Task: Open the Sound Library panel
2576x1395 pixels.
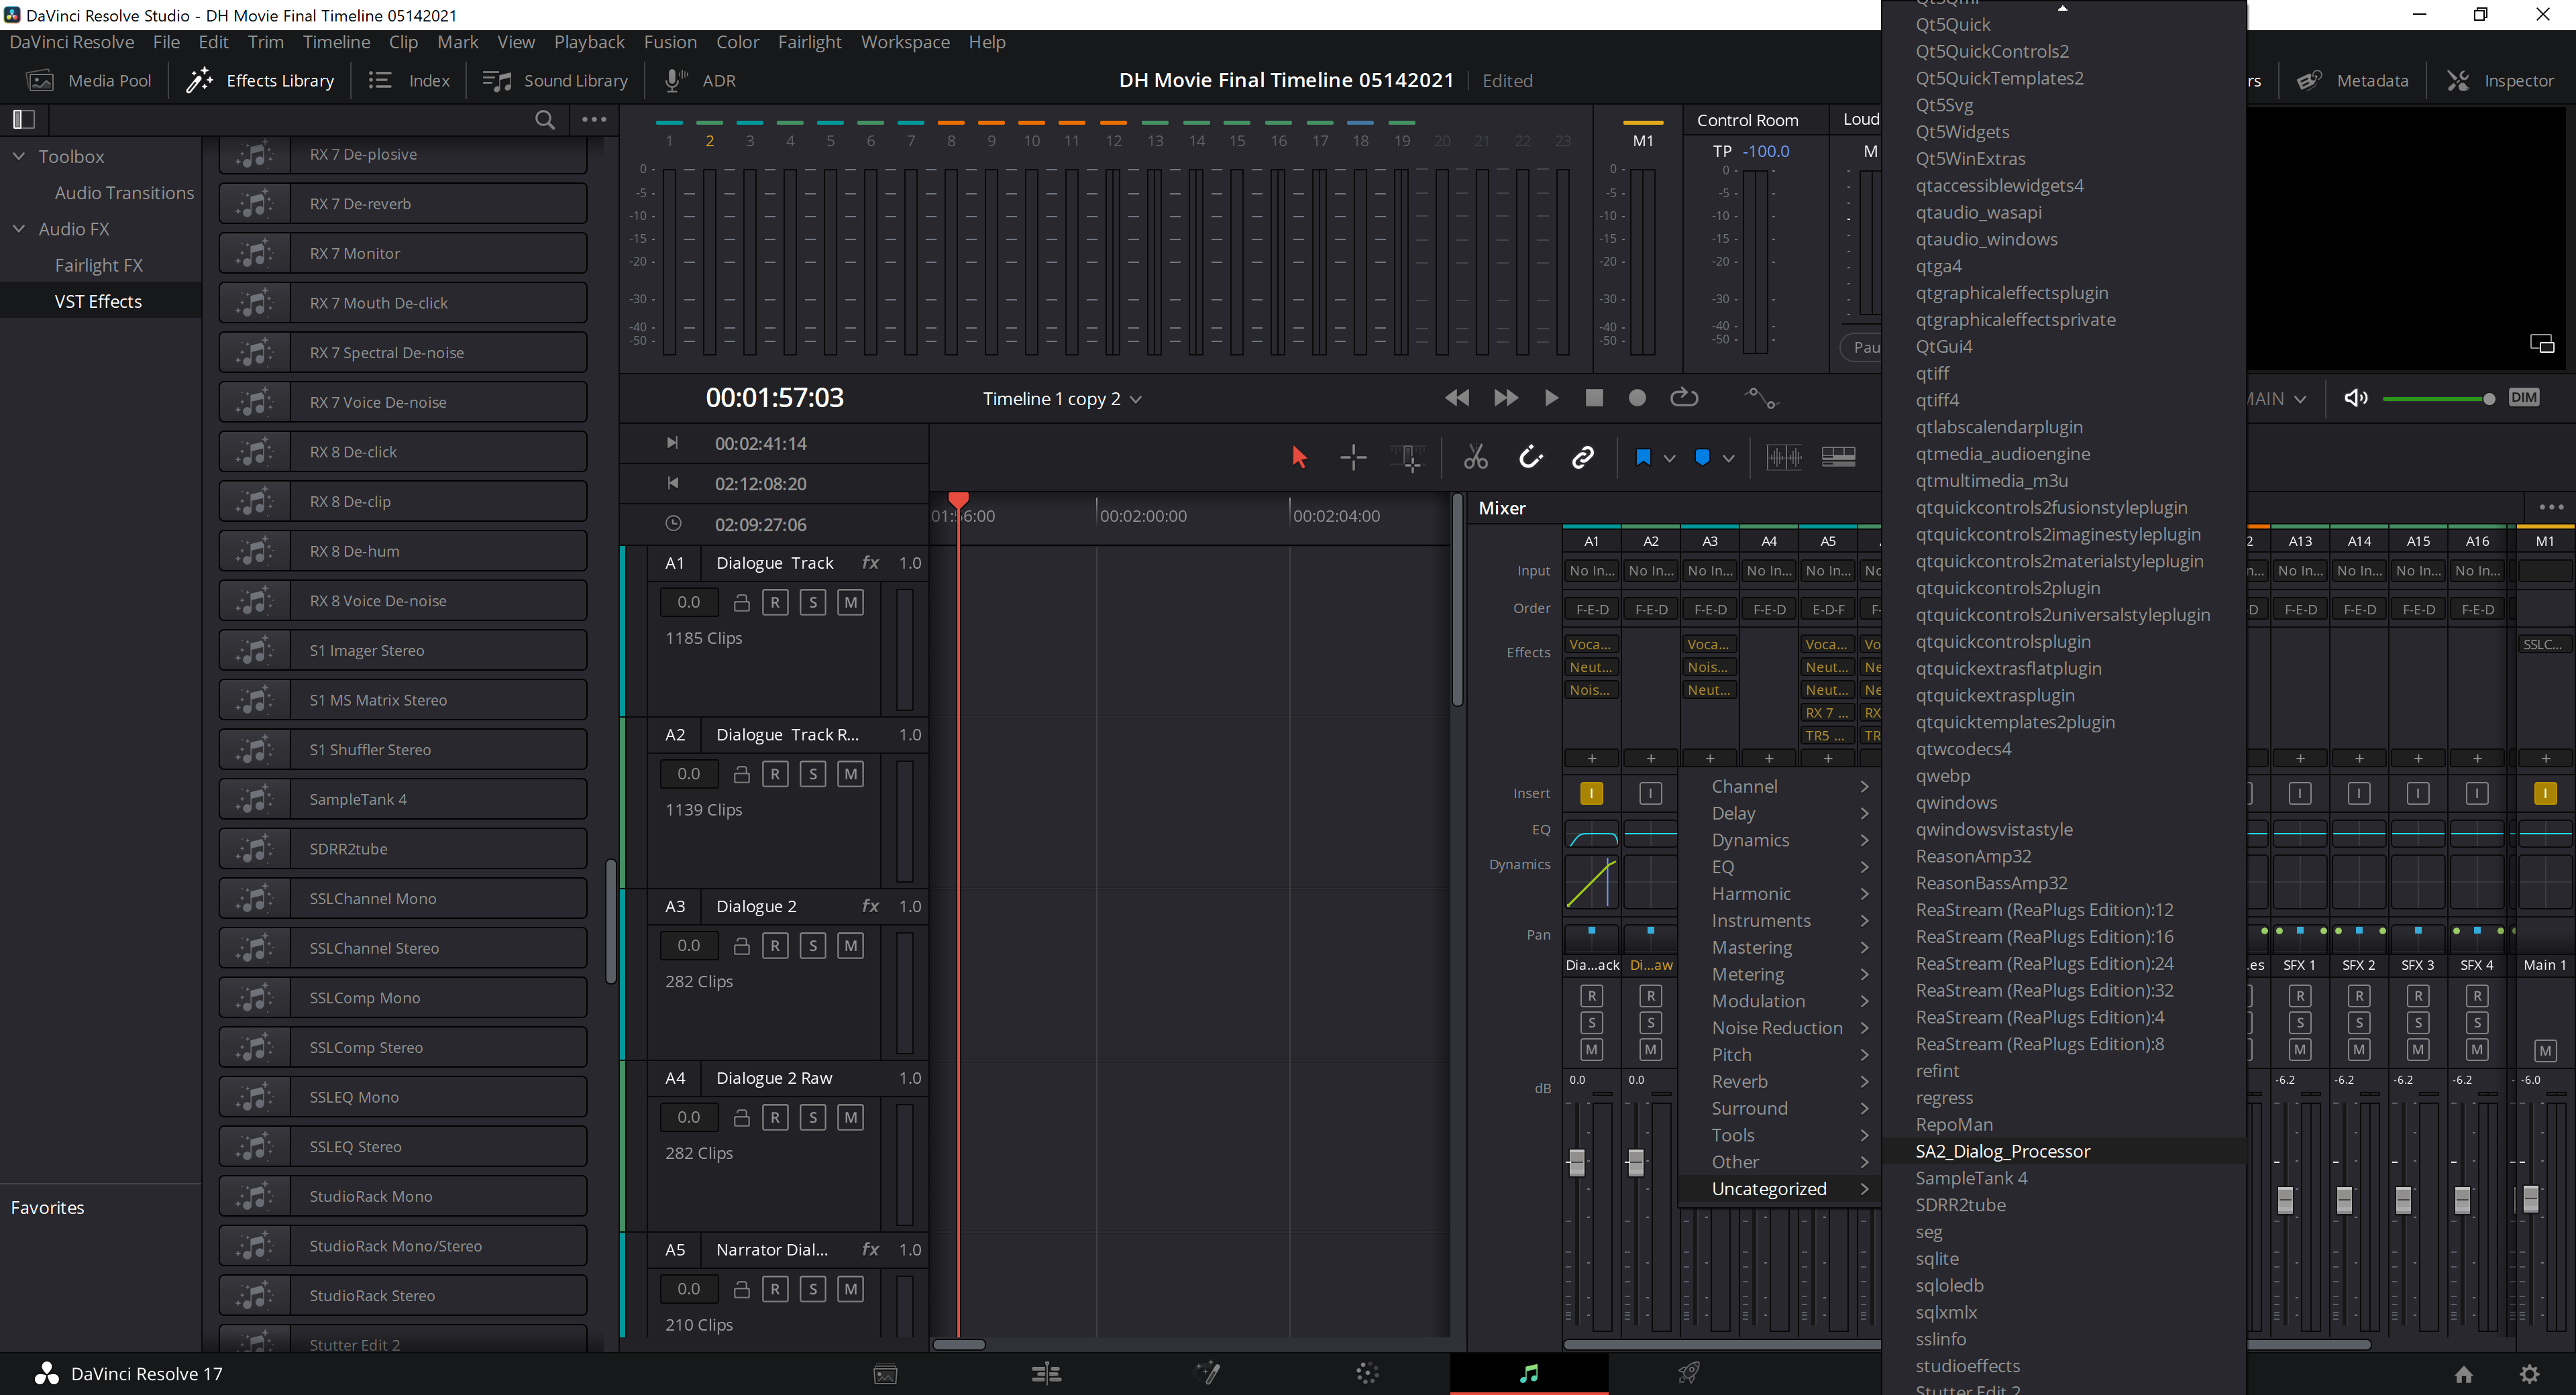Action: tap(555, 81)
